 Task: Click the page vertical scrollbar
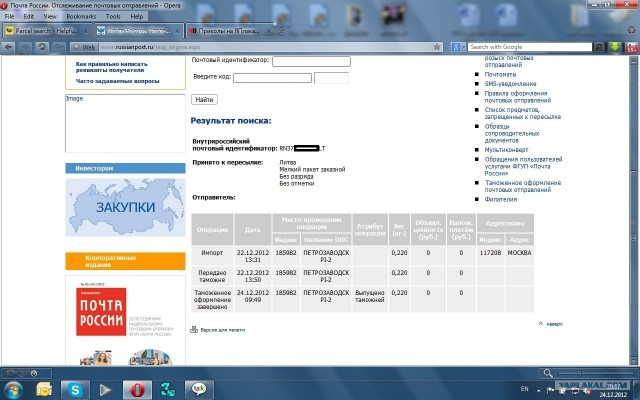click(633, 210)
